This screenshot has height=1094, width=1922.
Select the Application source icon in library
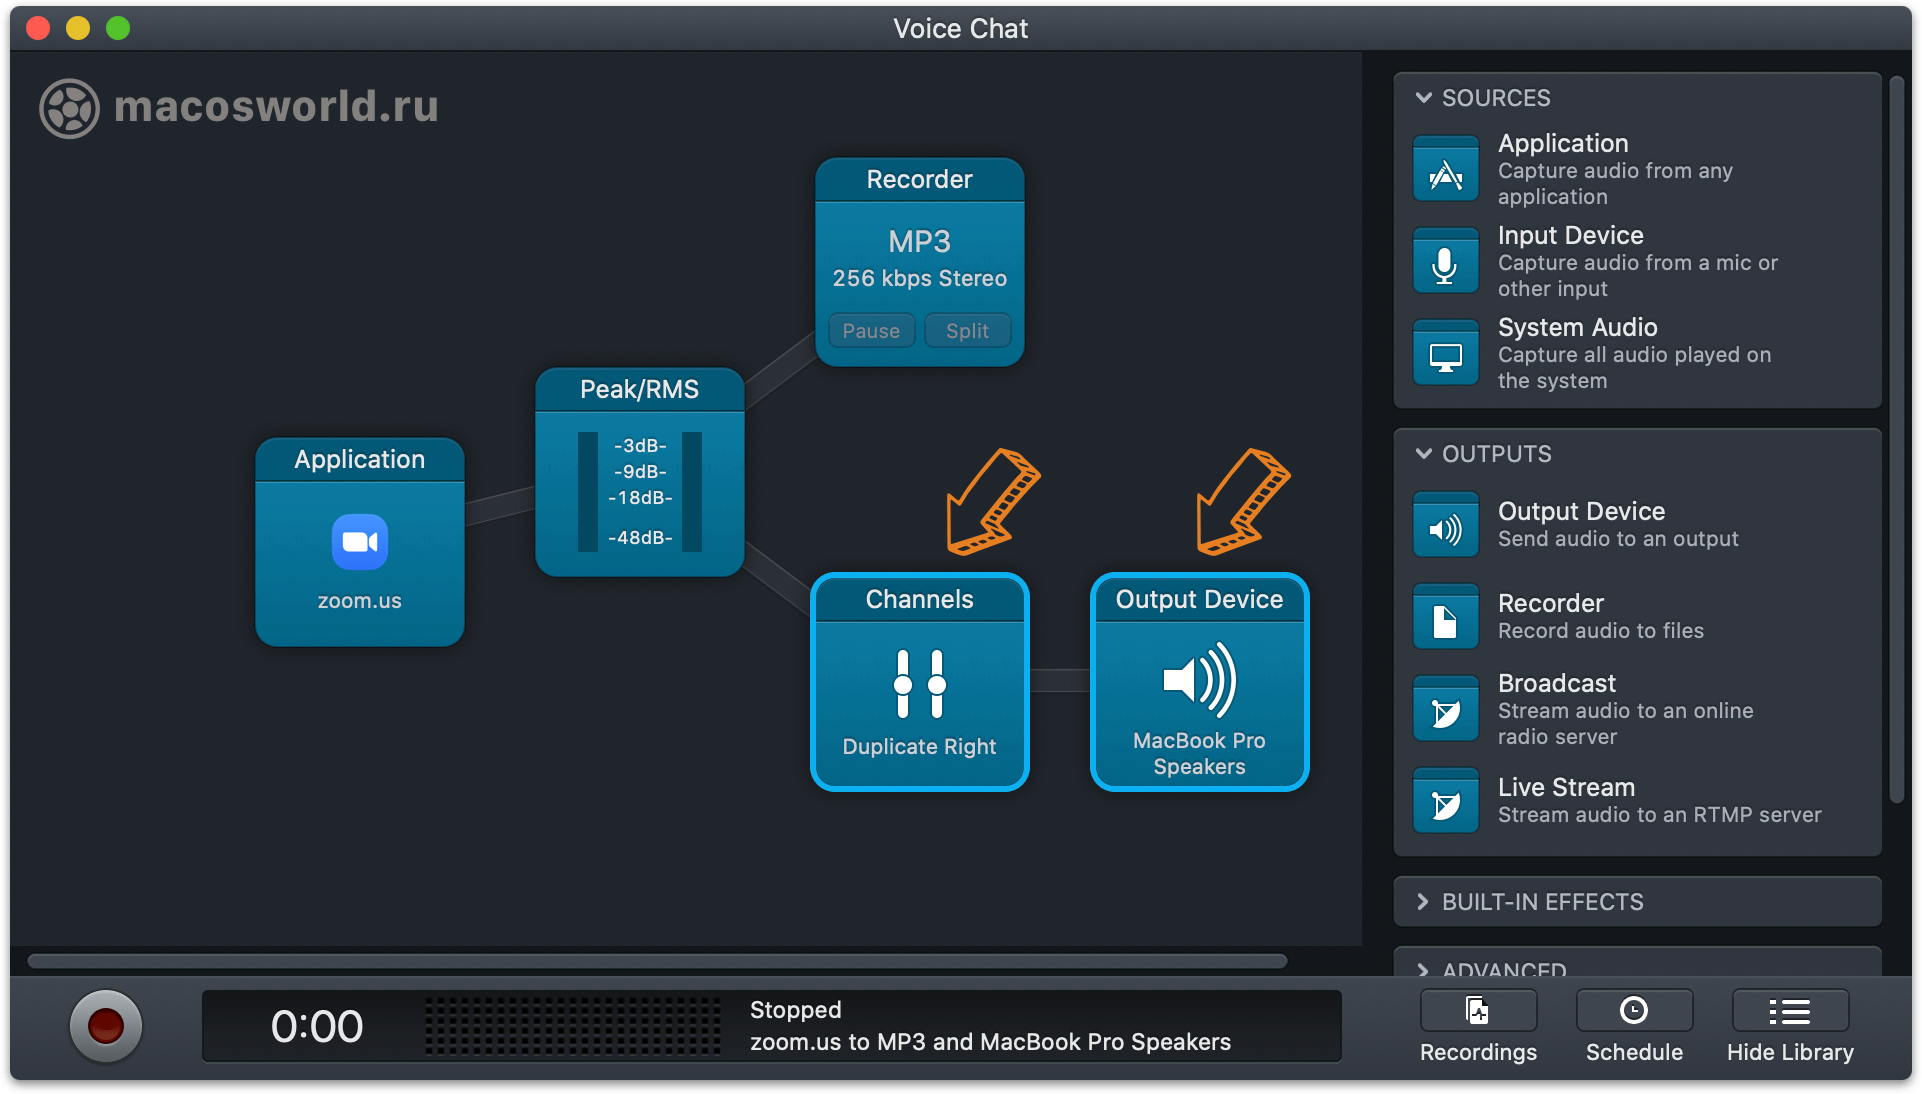click(x=1445, y=170)
